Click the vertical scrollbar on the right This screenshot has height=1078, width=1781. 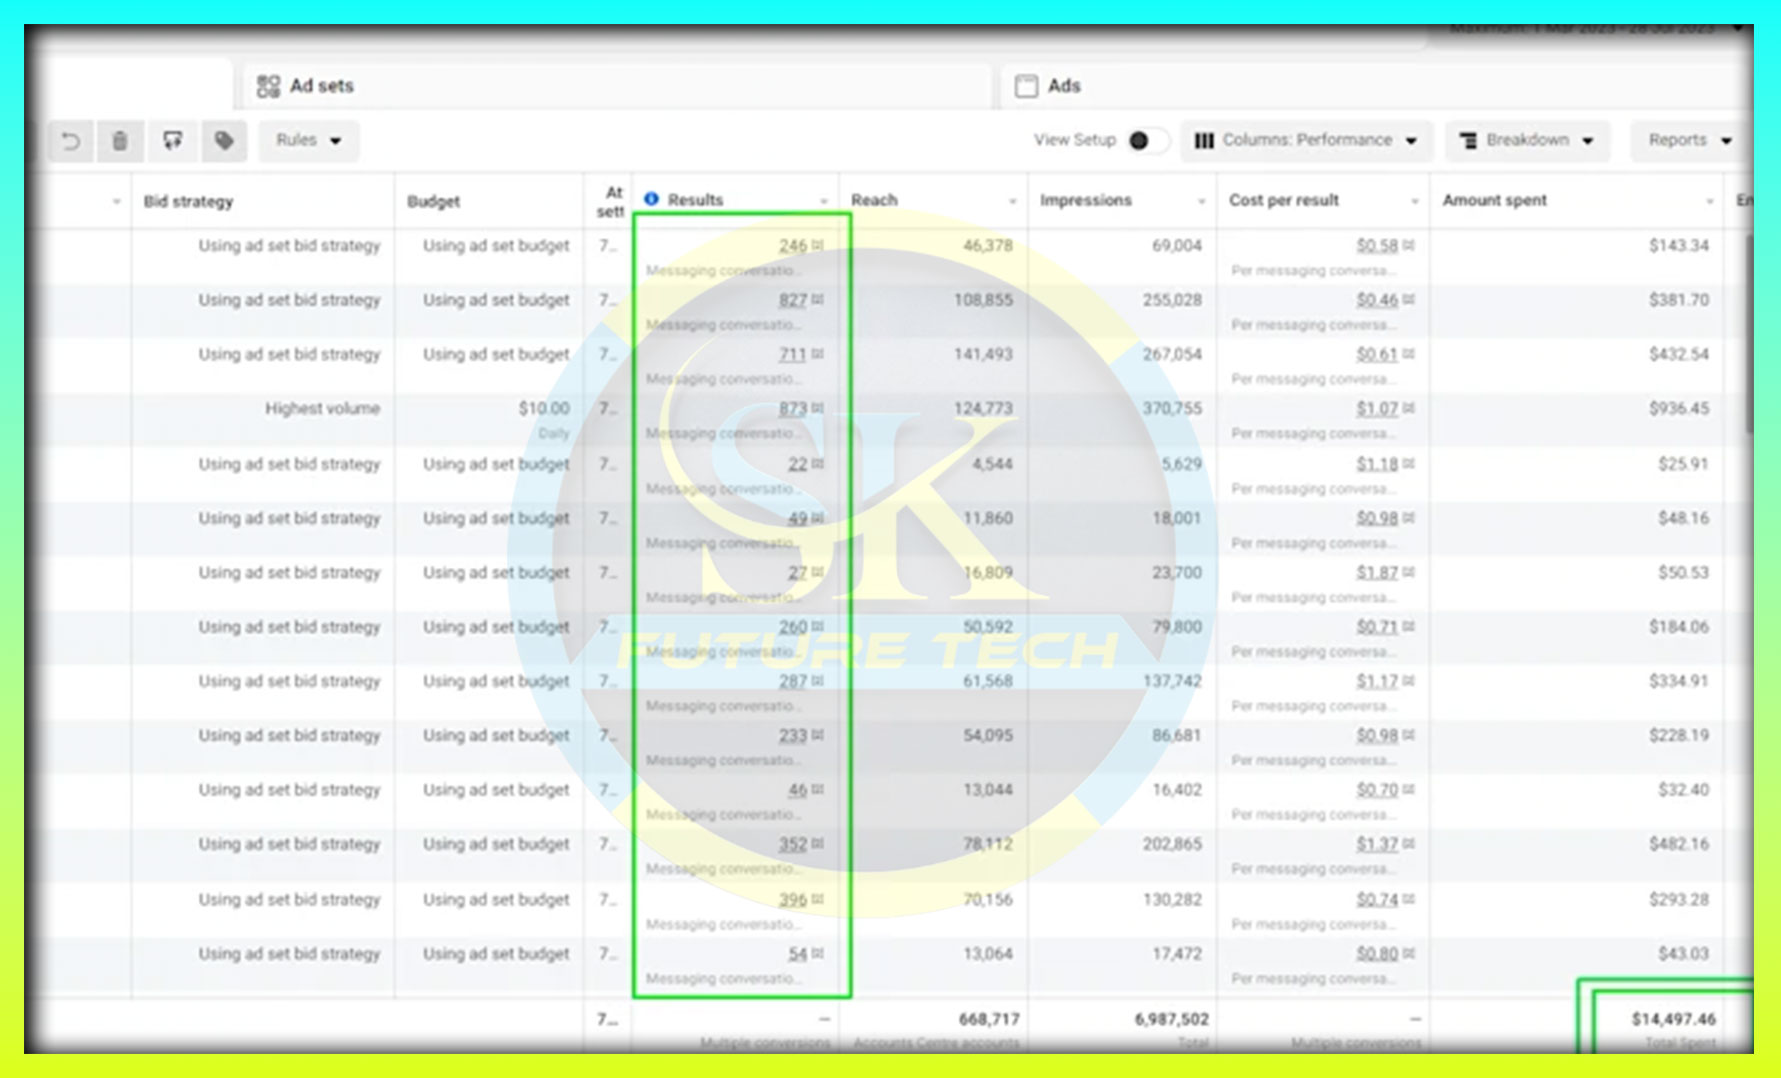tap(1748, 330)
